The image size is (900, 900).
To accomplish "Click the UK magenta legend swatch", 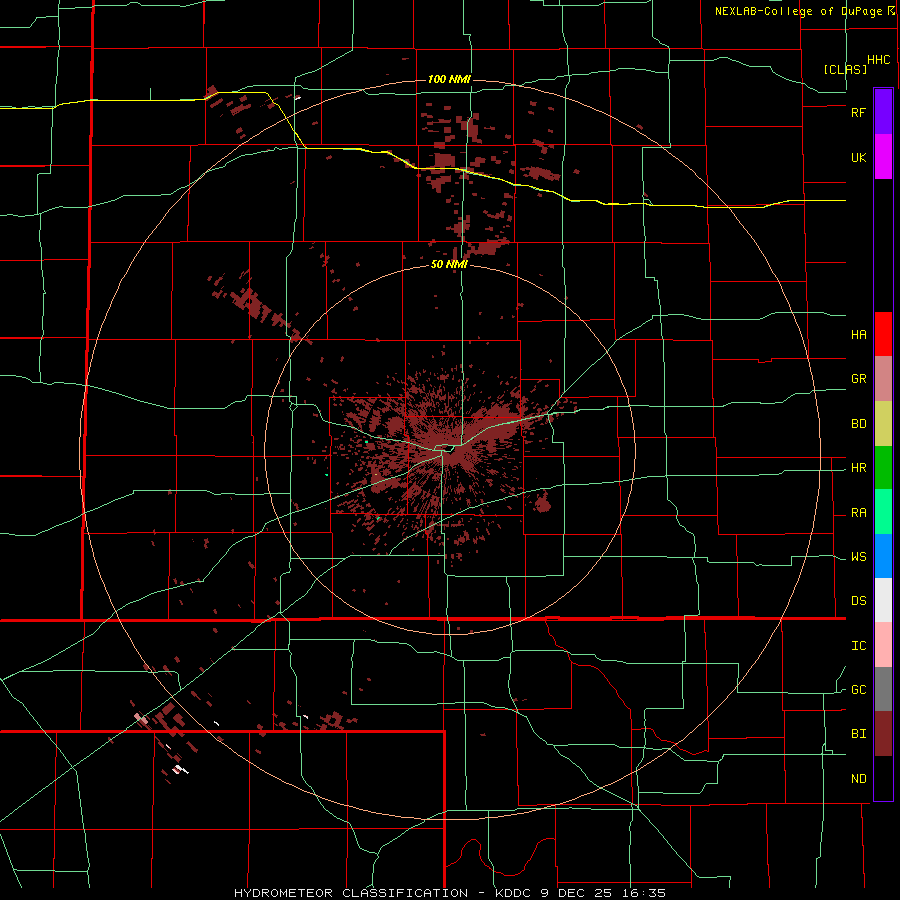I will click(883, 157).
